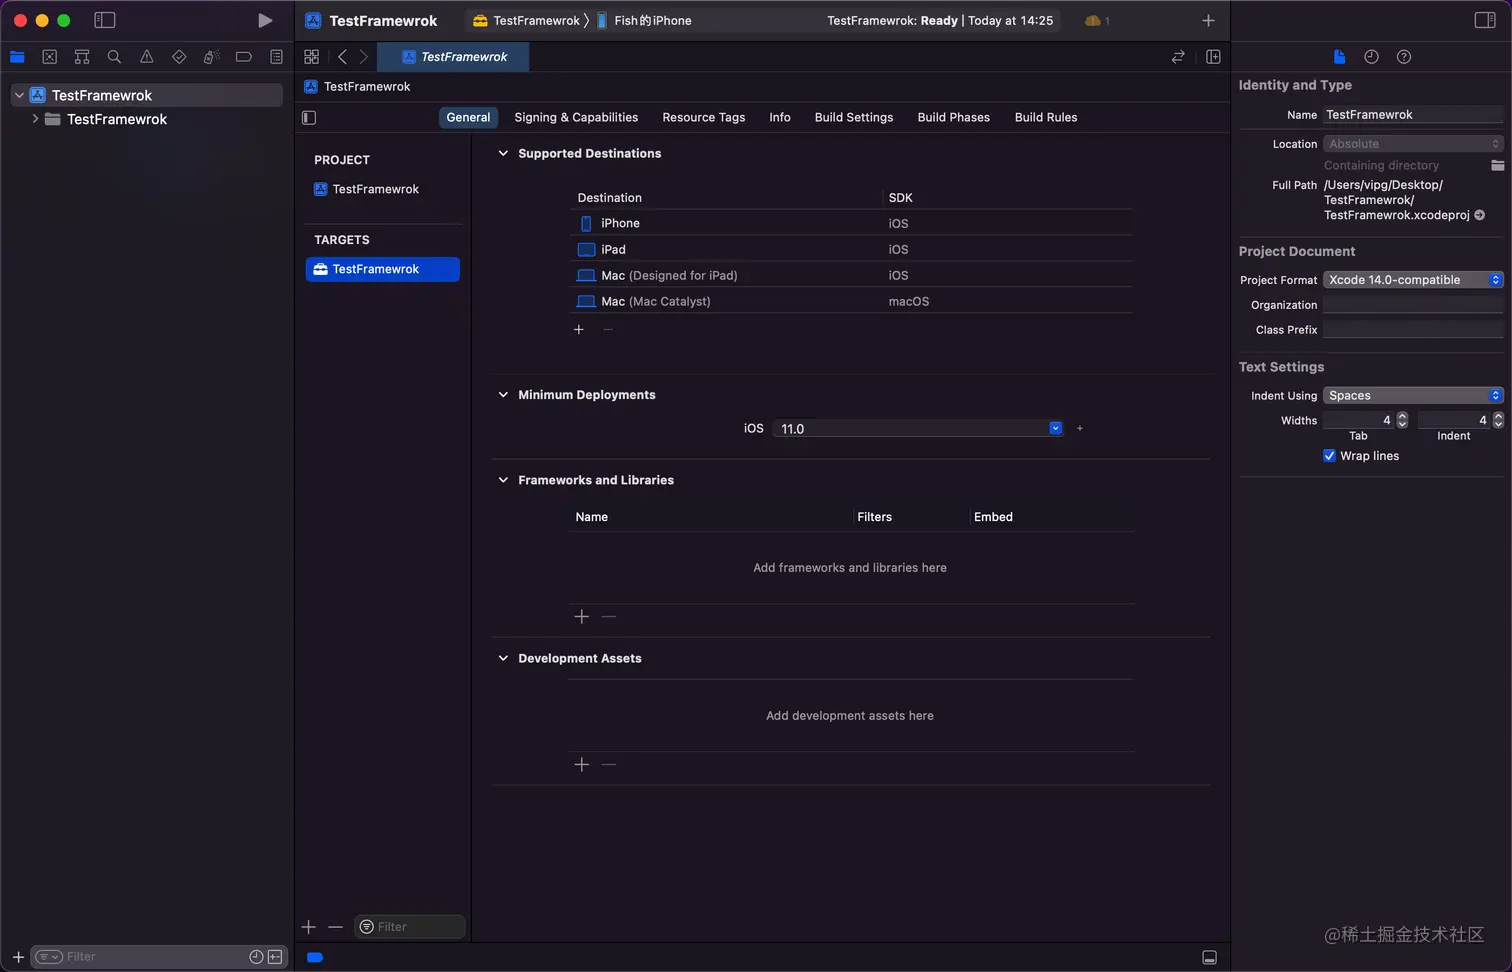
Task: Add an editor on the right
Action: [x=1213, y=57]
